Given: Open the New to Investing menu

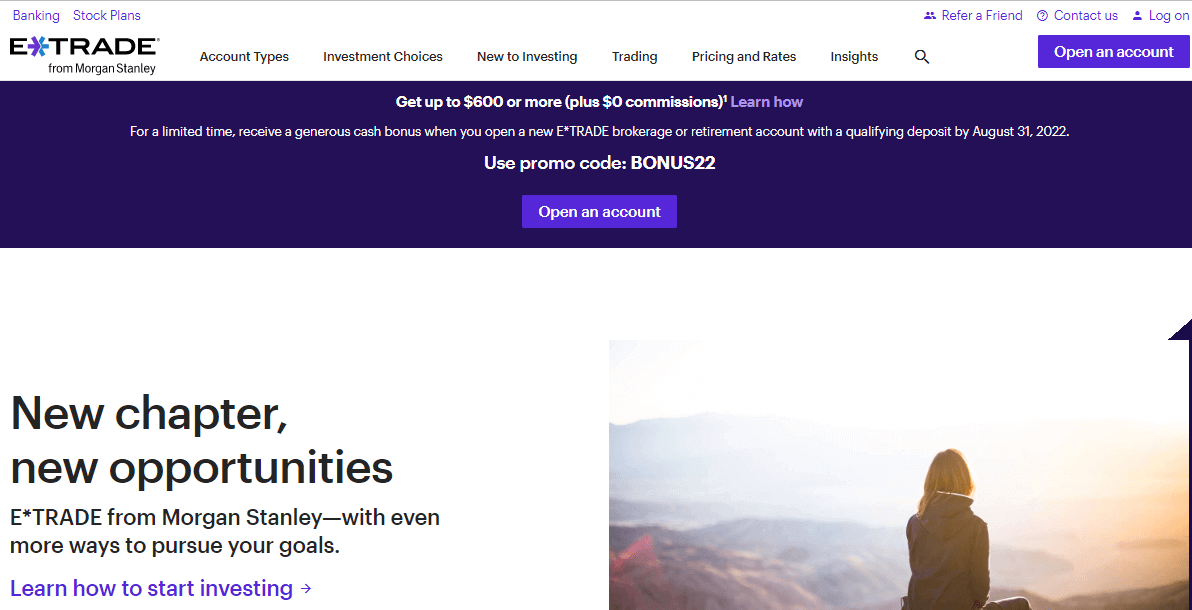Looking at the screenshot, I should tap(527, 57).
